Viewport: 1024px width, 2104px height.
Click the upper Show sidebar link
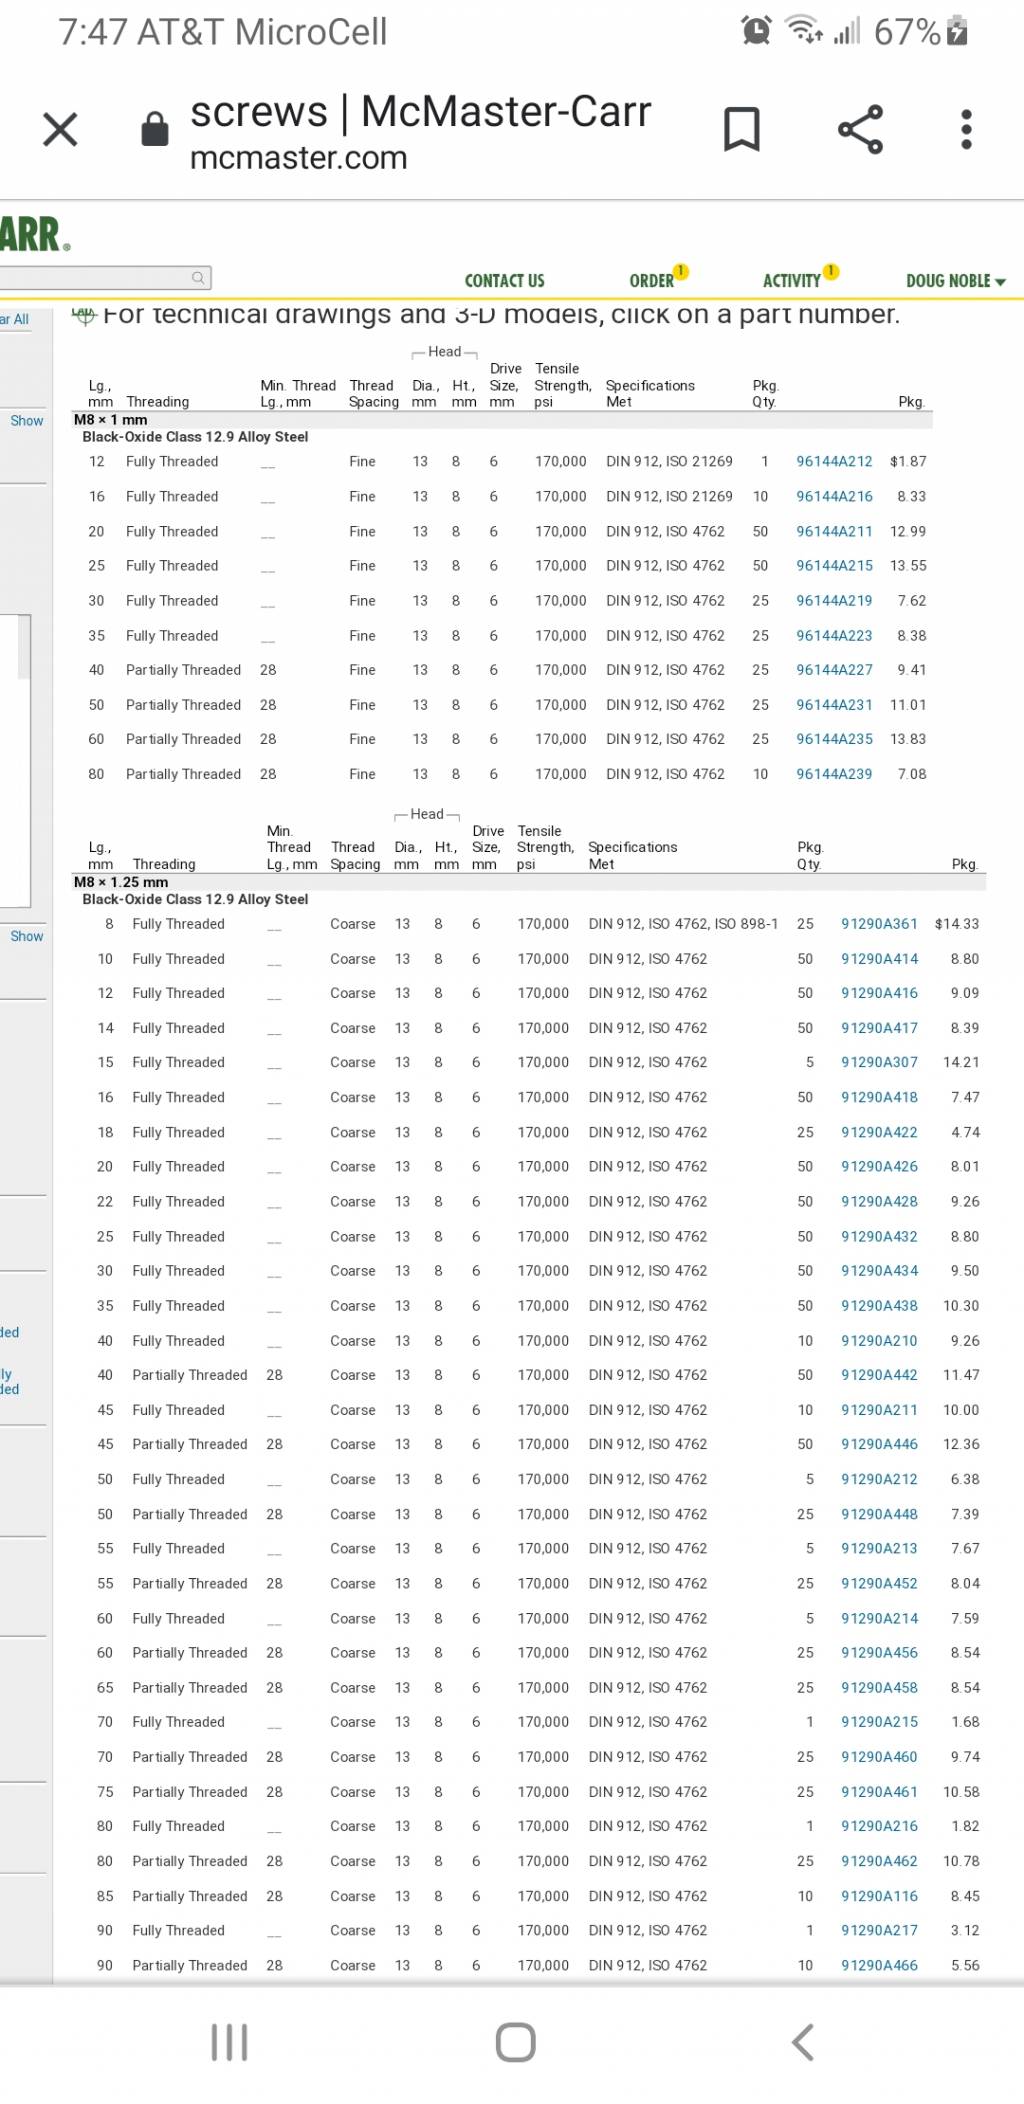tap(27, 421)
